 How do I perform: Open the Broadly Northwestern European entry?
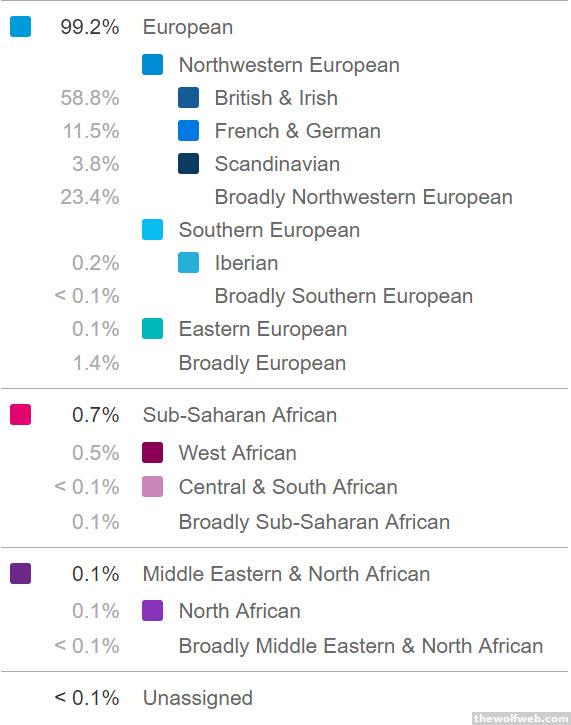(x=363, y=197)
